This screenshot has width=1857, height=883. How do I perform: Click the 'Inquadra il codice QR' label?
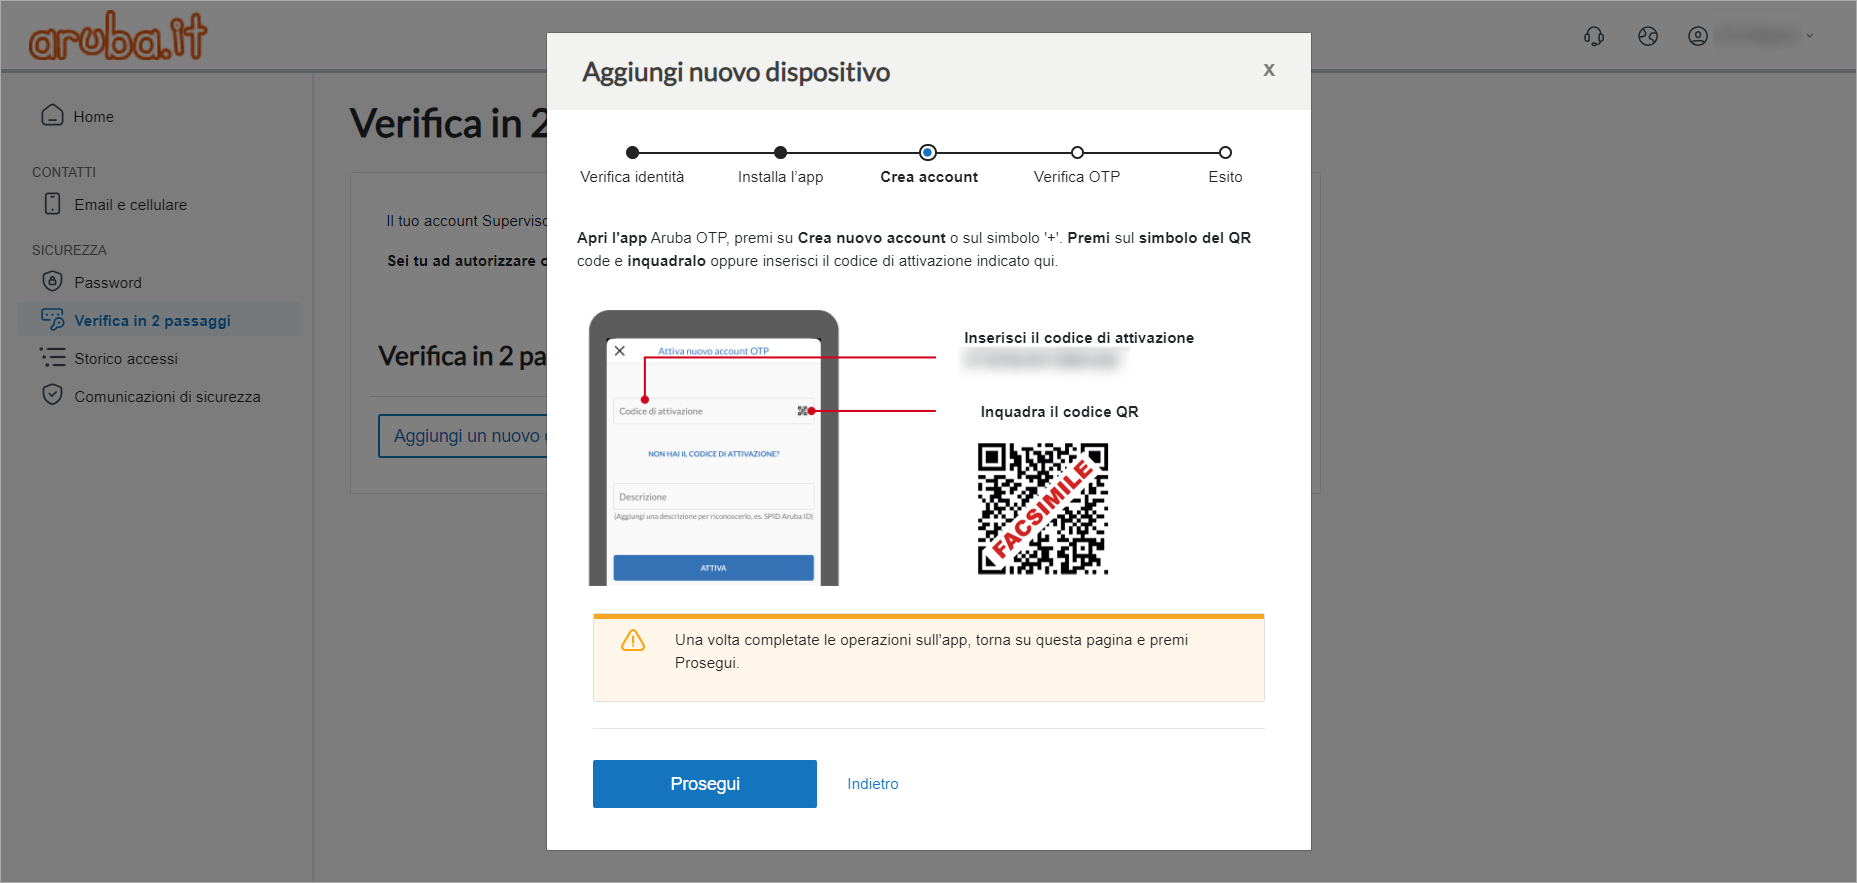pyautogui.click(x=1059, y=412)
